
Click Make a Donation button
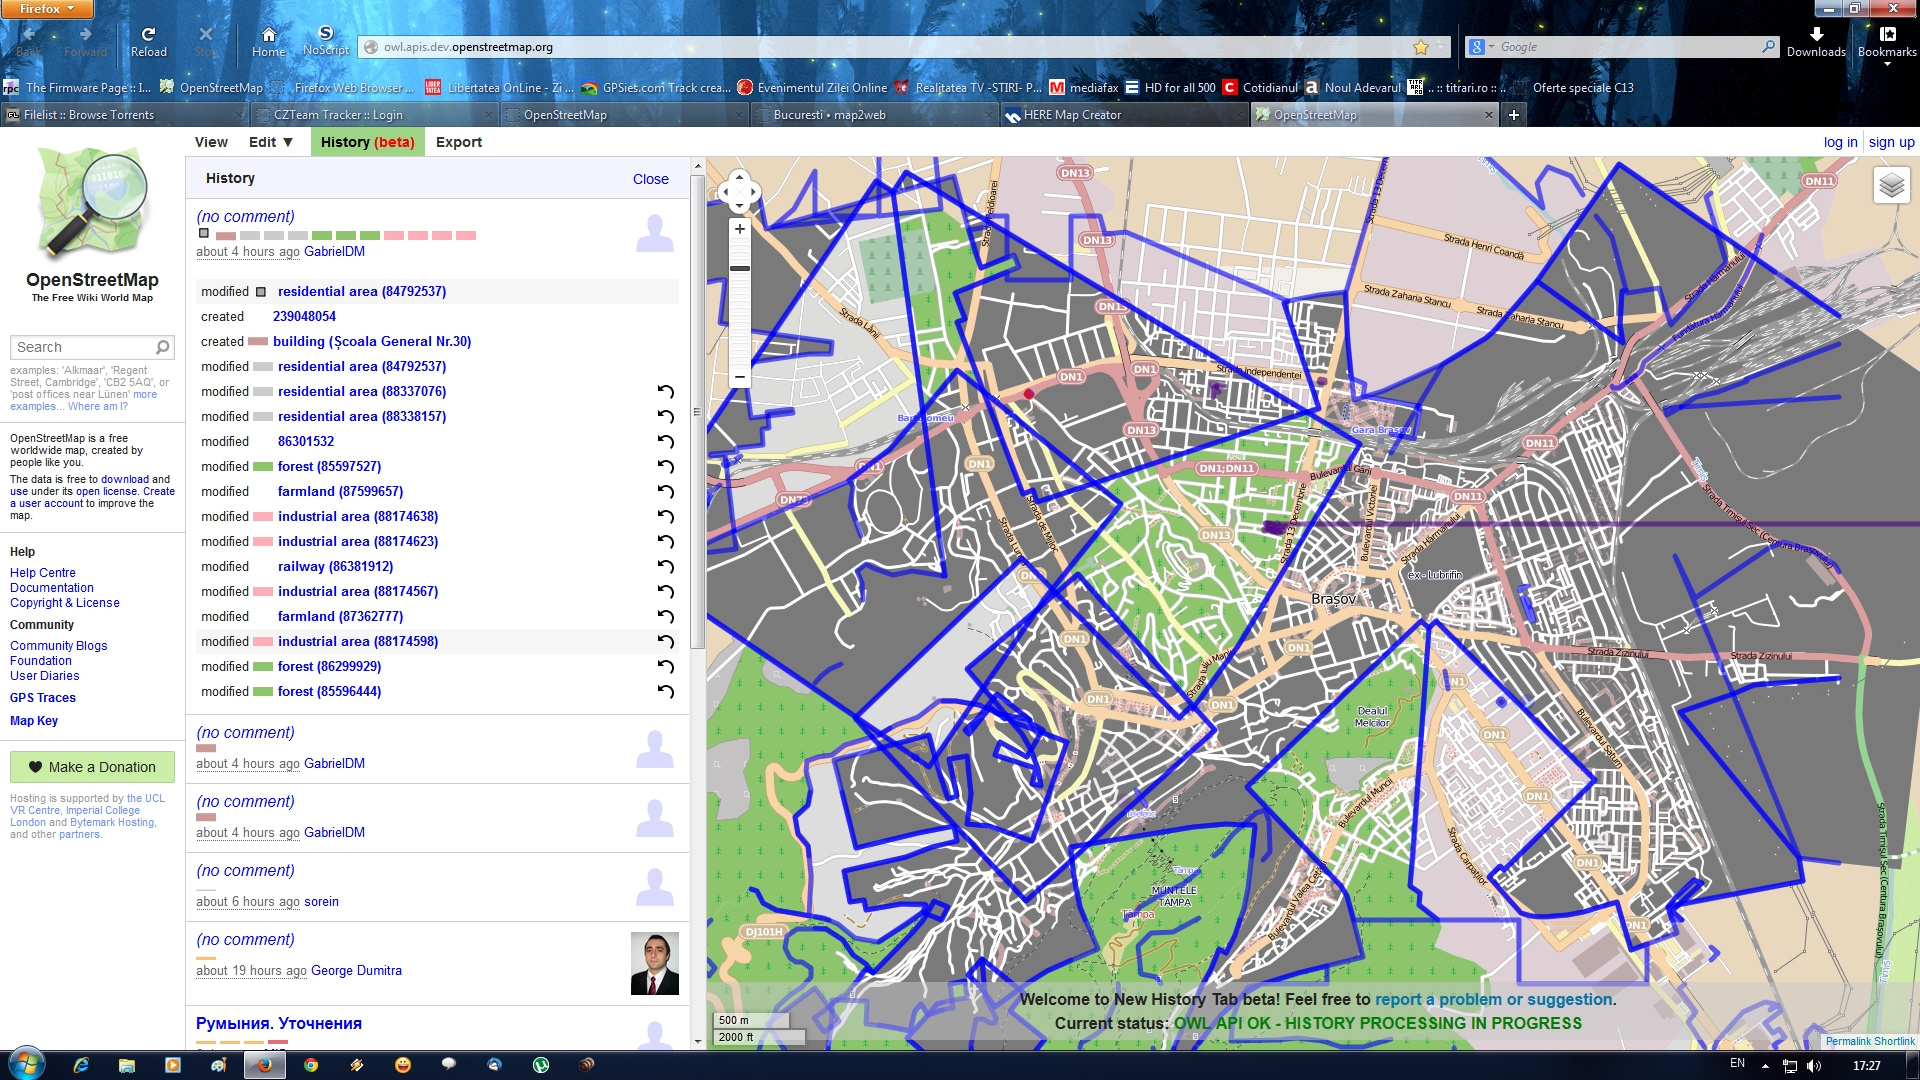(x=92, y=767)
